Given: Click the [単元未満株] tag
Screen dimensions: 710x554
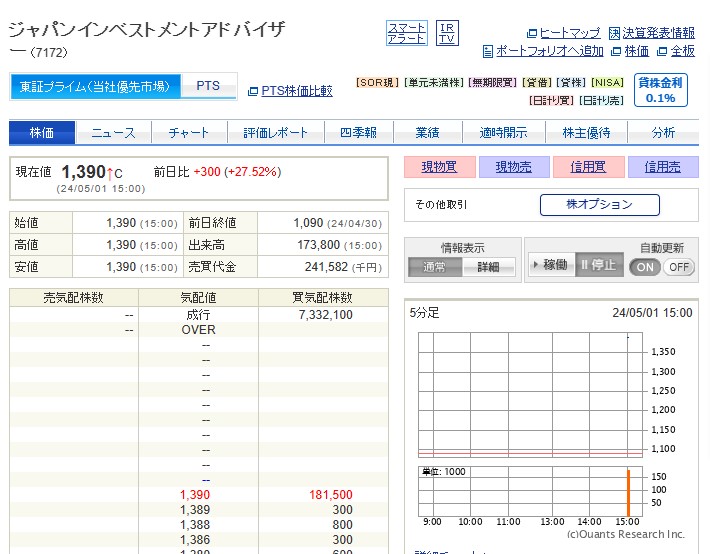Looking at the screenshot, I should point(434,82).
